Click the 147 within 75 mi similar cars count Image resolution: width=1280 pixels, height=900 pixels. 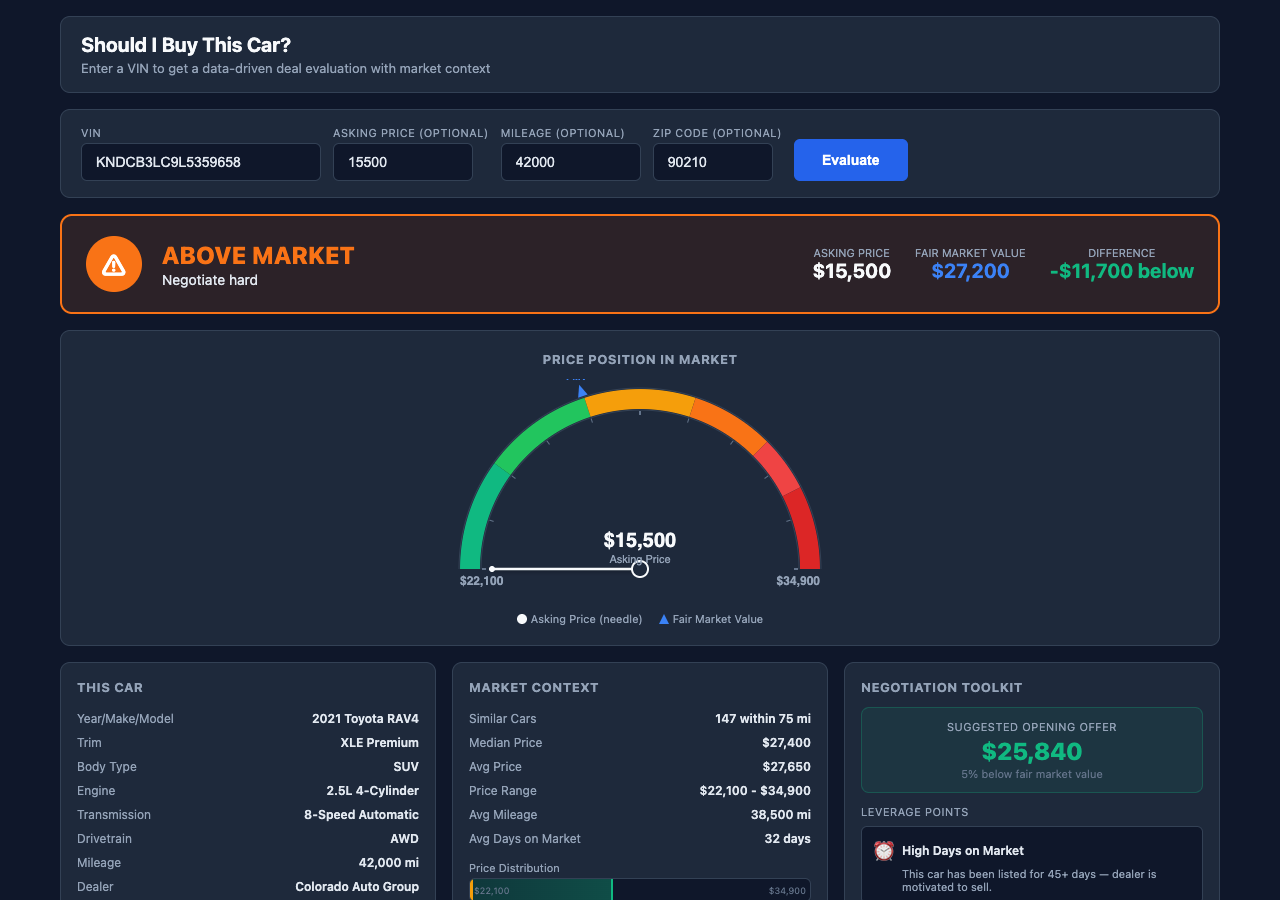click(763, 718)
